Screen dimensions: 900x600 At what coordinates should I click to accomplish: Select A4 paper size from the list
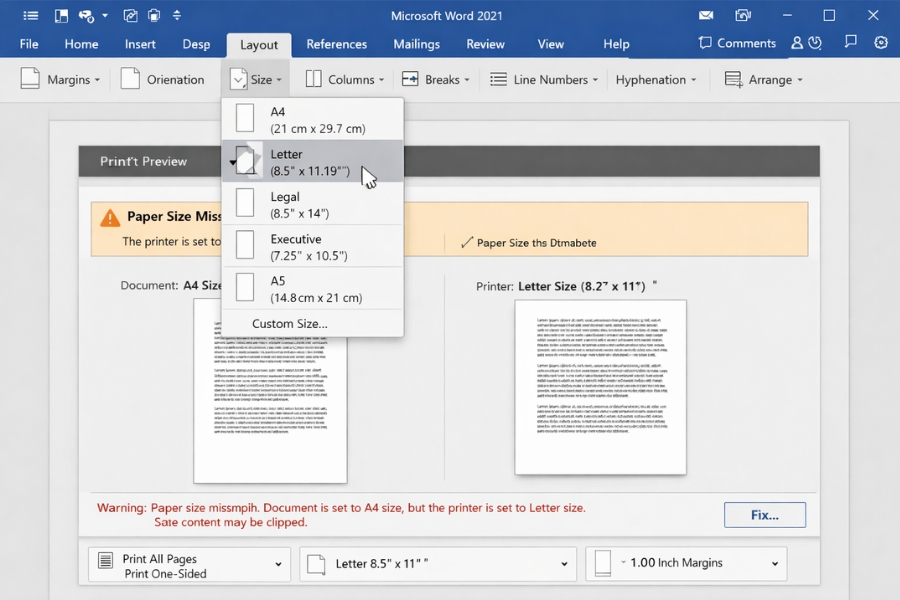pos(312,120)
